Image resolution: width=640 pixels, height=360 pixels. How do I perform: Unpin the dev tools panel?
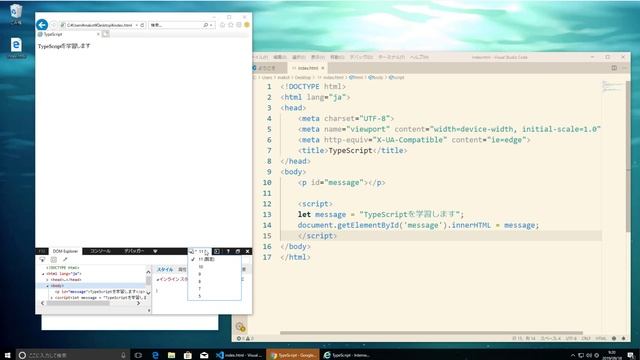[x=238, y=251]
